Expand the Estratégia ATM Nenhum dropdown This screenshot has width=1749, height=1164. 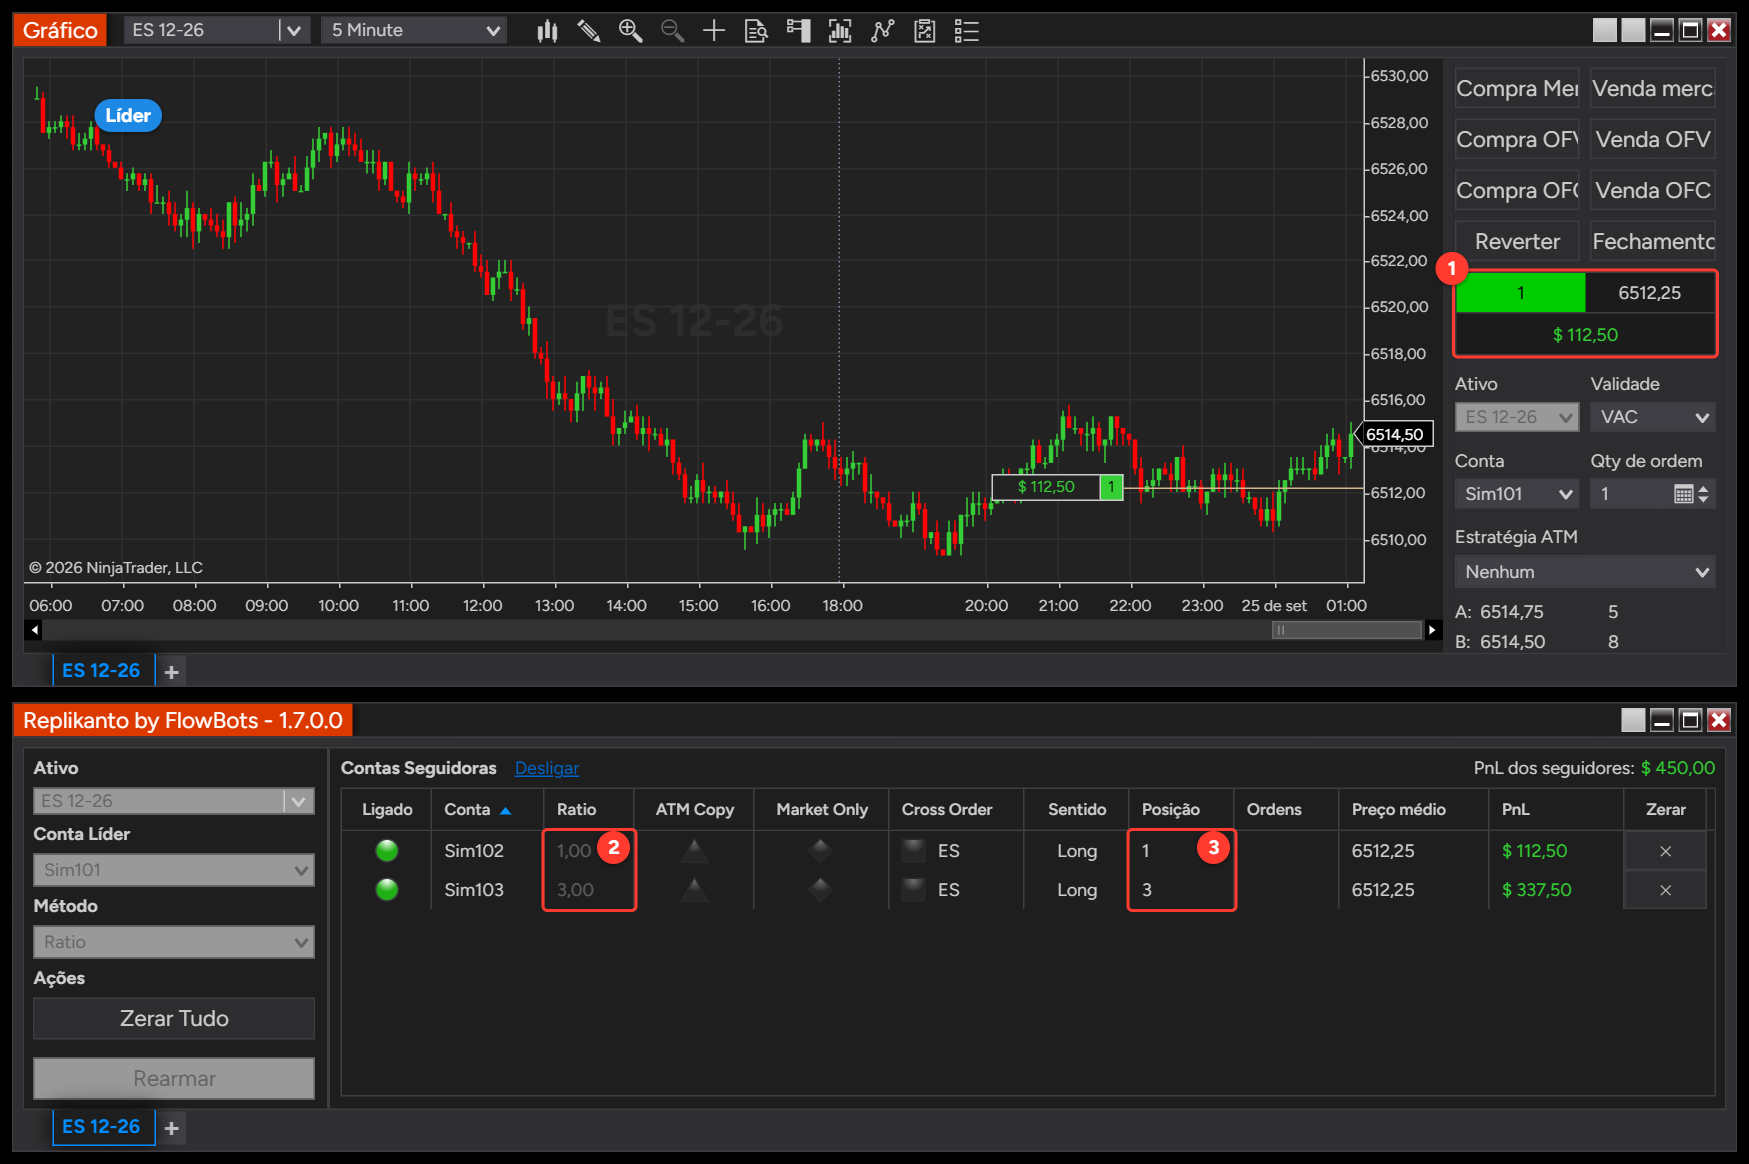point(1585,572)
